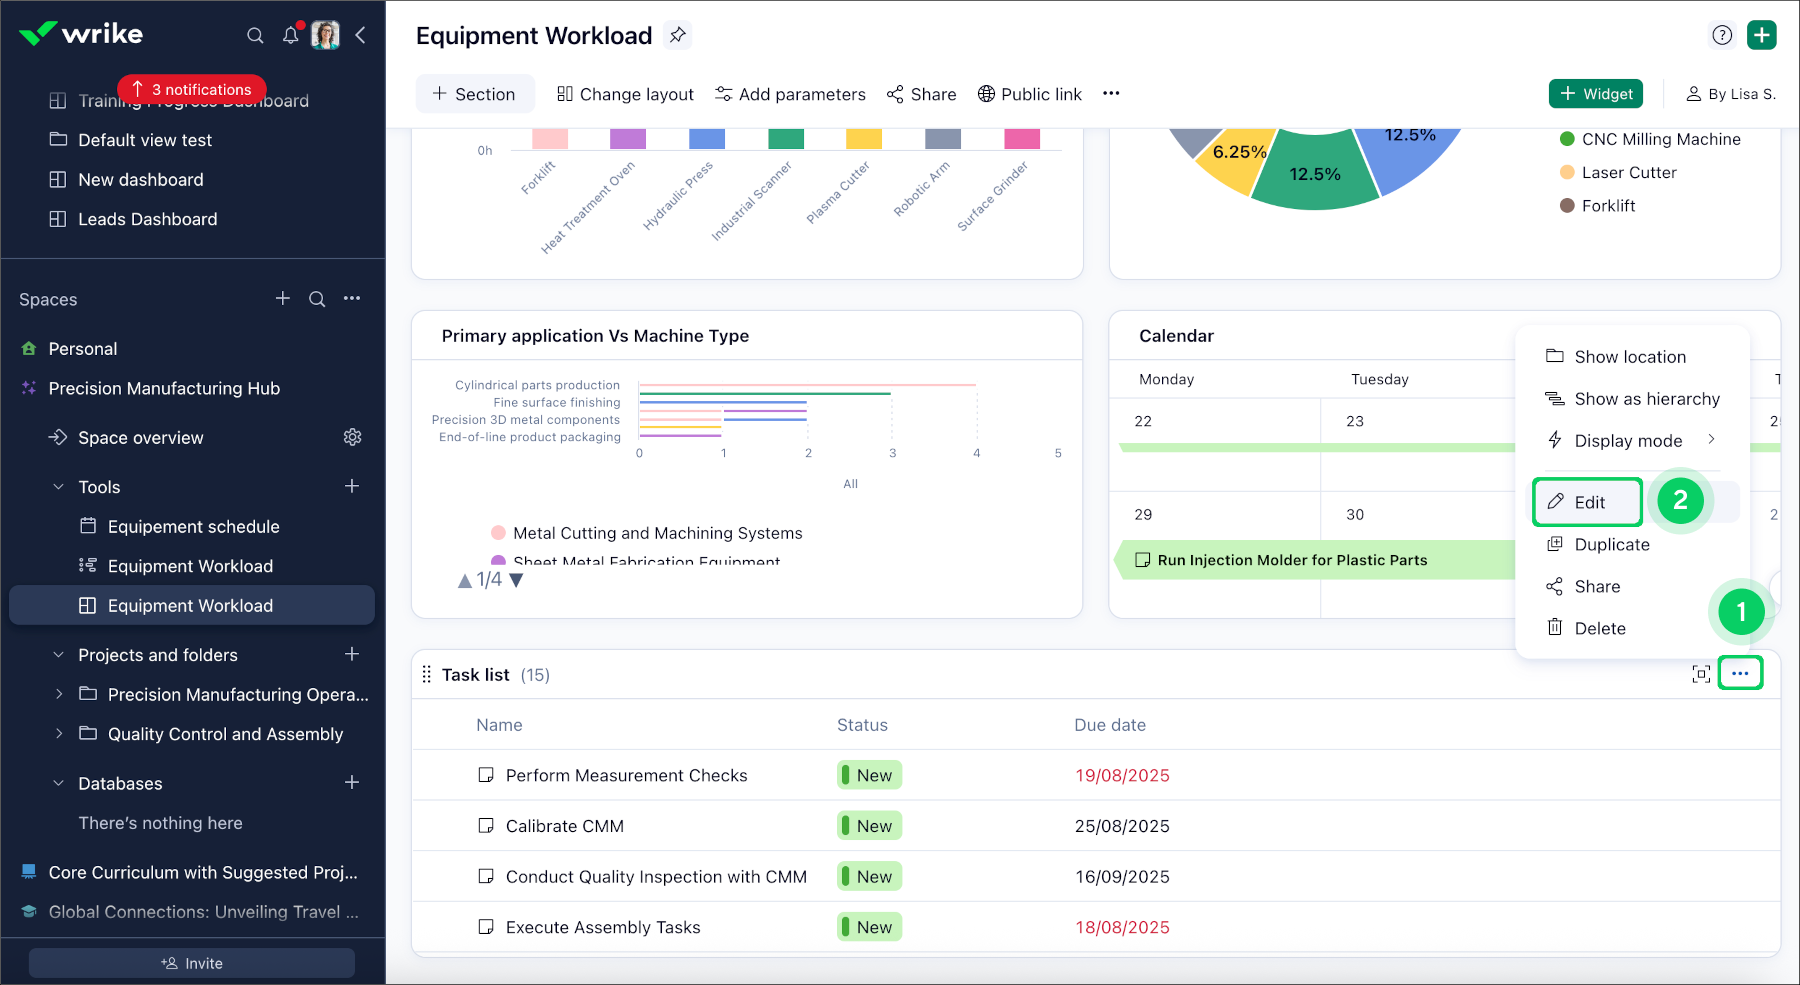Click the green Widget button
The width and height of the screenshot is (1800, 985).
pos(1596,94)
